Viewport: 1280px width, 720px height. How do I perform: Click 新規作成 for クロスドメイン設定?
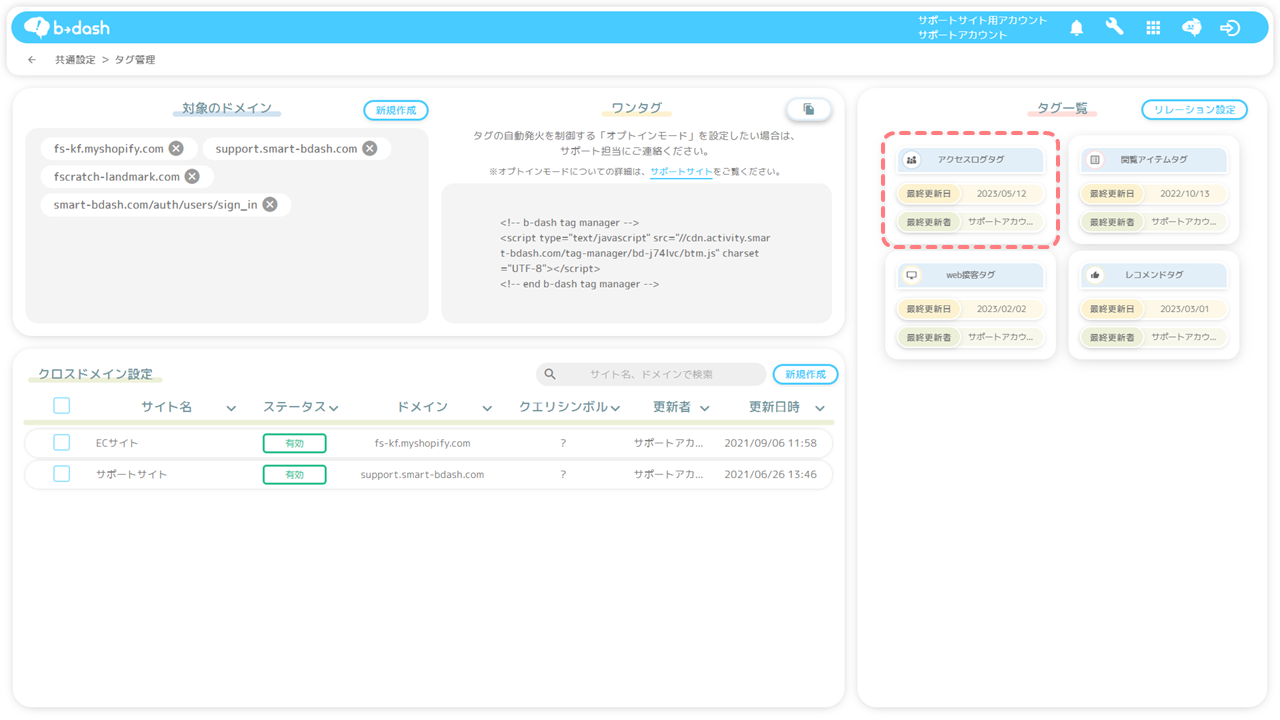[x=805, y=374]
